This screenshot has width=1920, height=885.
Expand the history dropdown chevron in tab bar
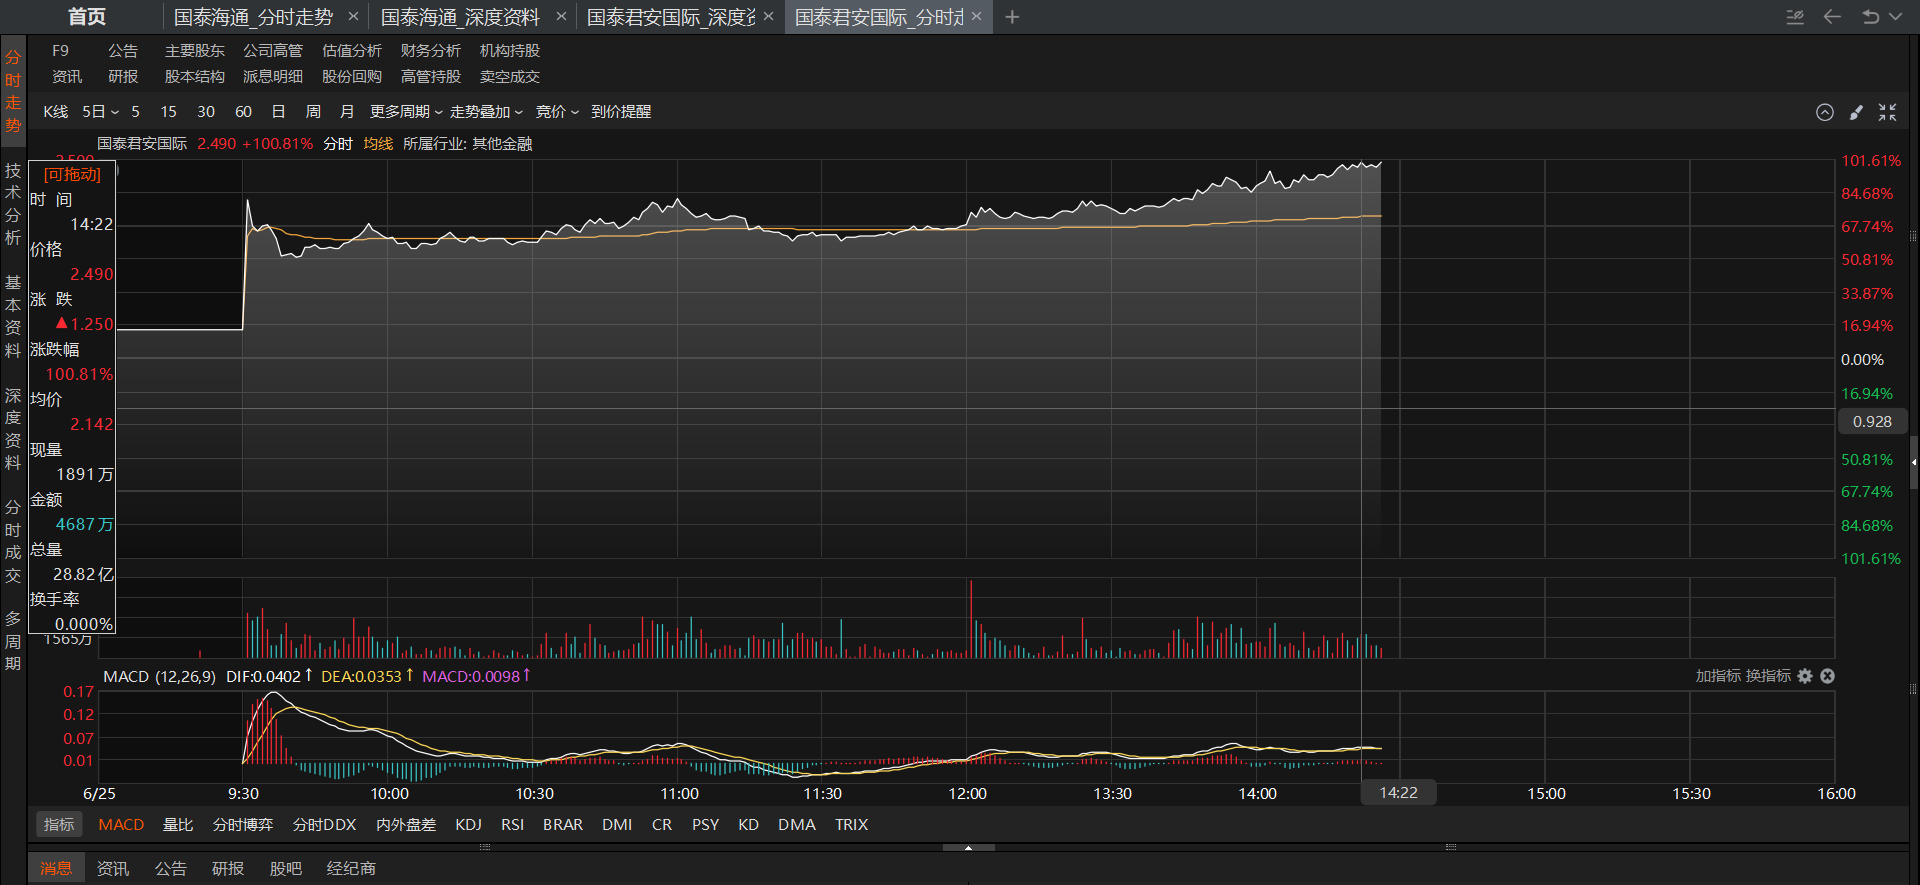[1895, 17]
